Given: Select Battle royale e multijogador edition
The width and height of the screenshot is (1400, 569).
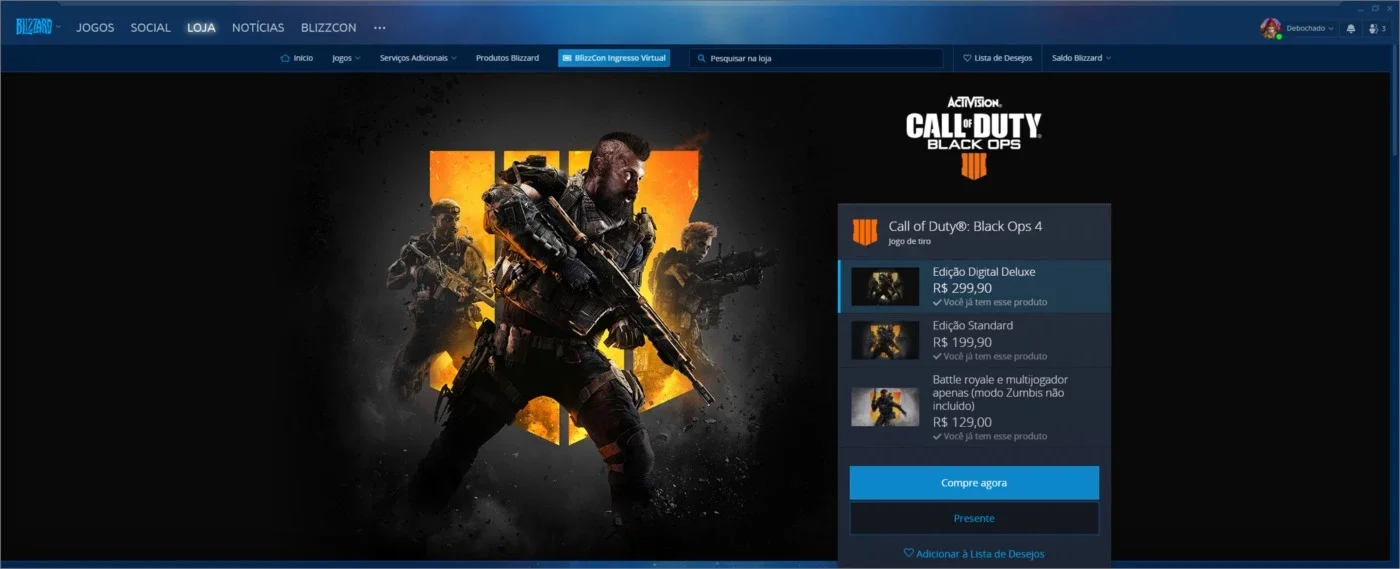Looking at the screenshot, I should tap(974, 407).
